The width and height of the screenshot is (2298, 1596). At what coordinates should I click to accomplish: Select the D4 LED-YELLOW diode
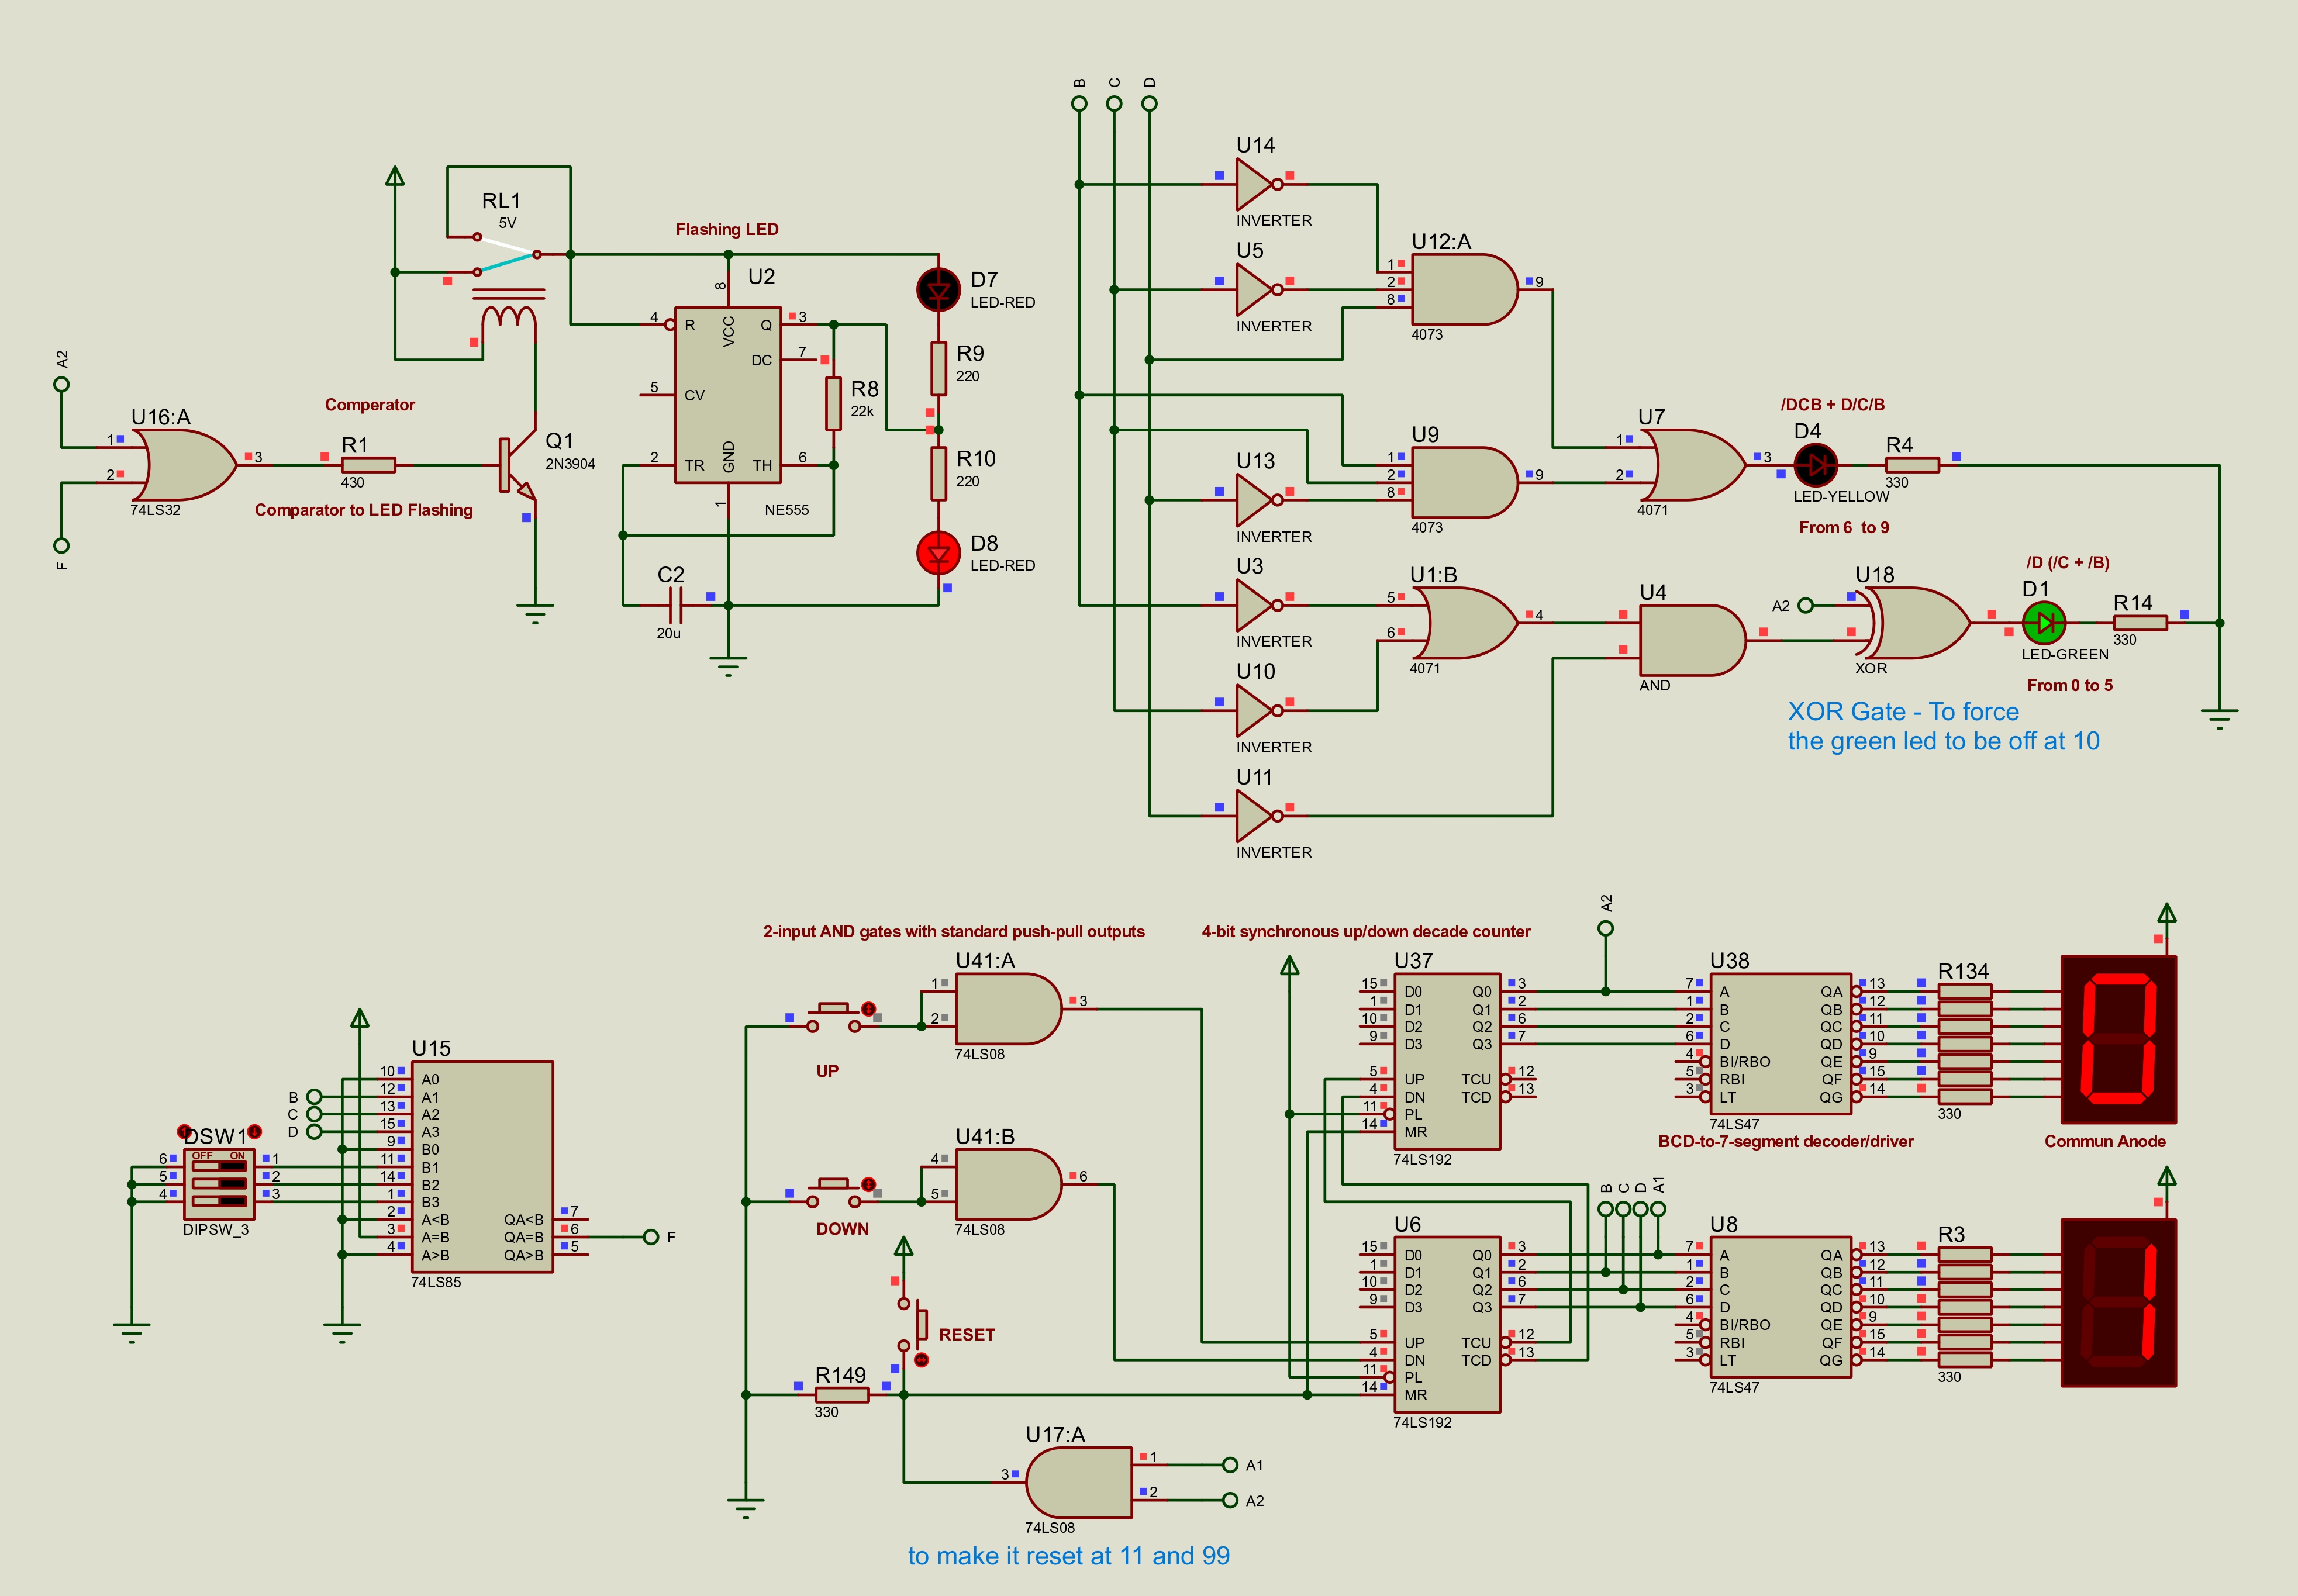(1815, 465)
